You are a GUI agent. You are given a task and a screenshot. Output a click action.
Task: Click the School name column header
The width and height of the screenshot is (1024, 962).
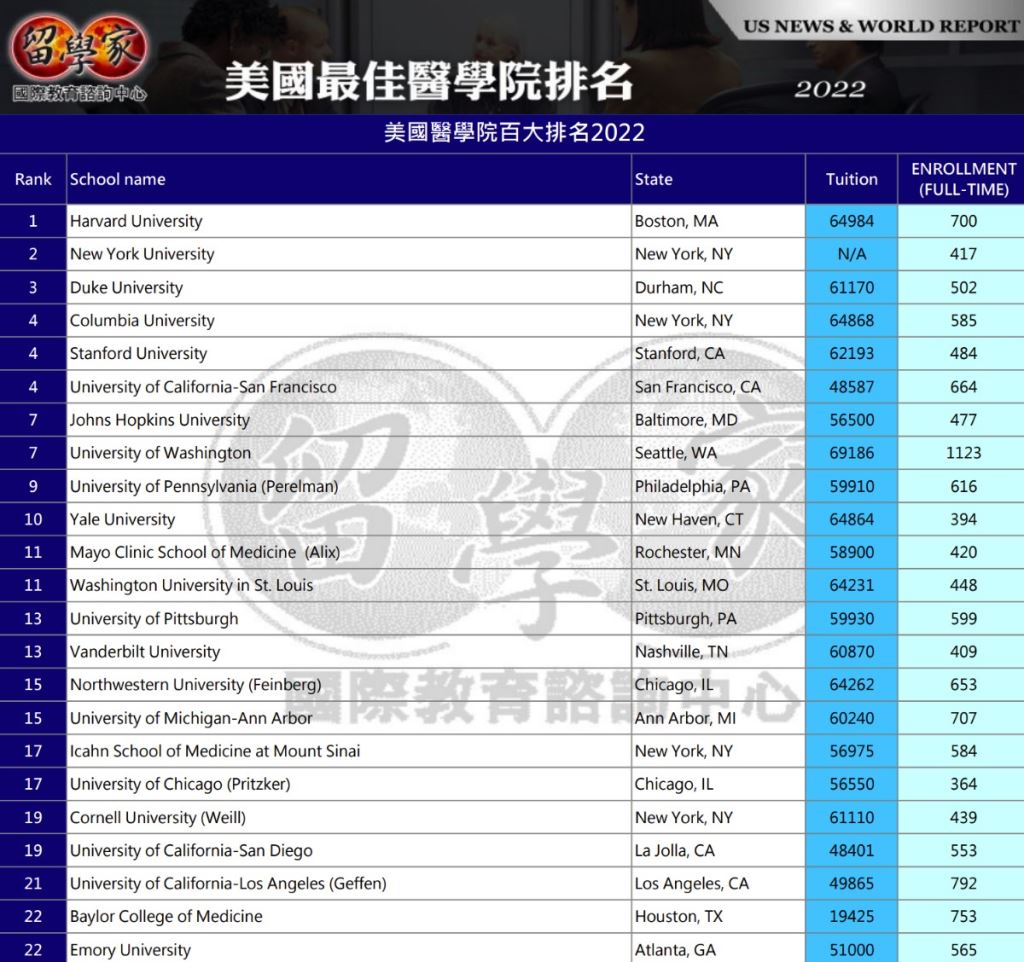click(349, 179)
